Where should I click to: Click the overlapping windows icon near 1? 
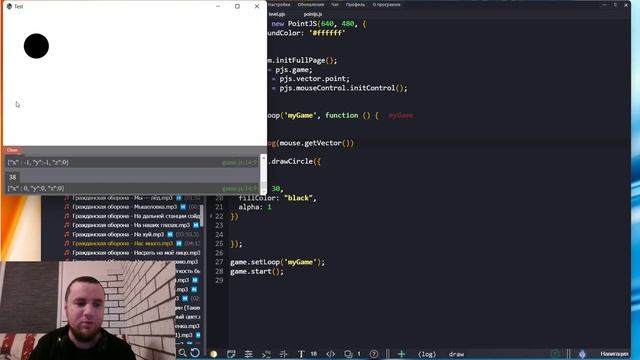348,354
